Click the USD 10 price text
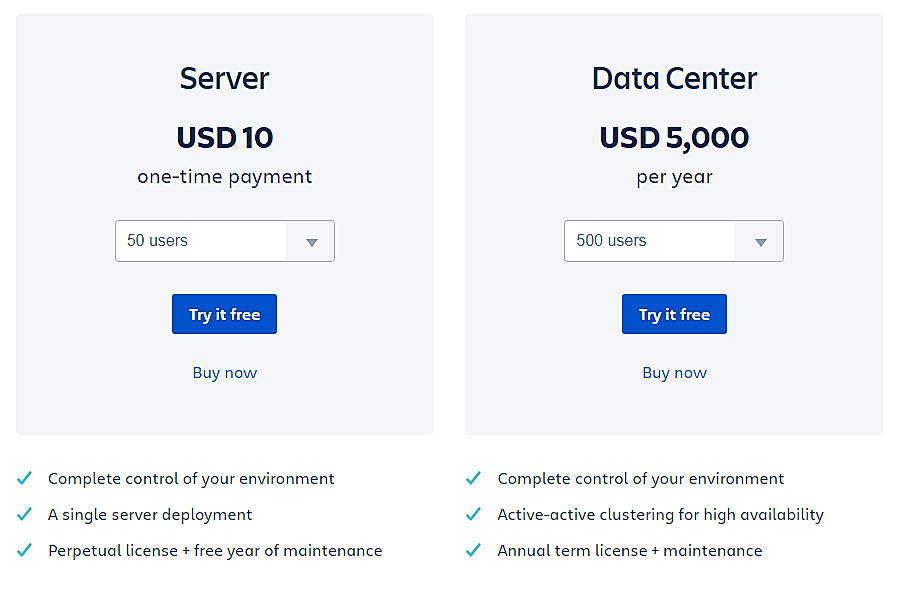This screenshot has width=909, height=597. tap(224, 137)
